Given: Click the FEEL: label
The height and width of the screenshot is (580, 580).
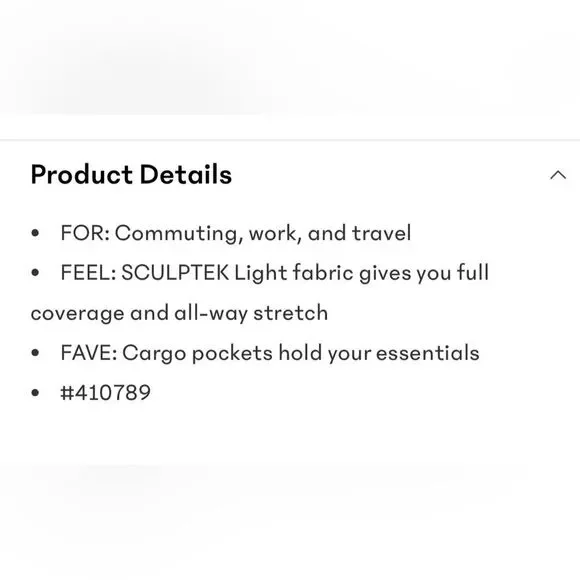Looking at the screenshot, I should [88, 273].
